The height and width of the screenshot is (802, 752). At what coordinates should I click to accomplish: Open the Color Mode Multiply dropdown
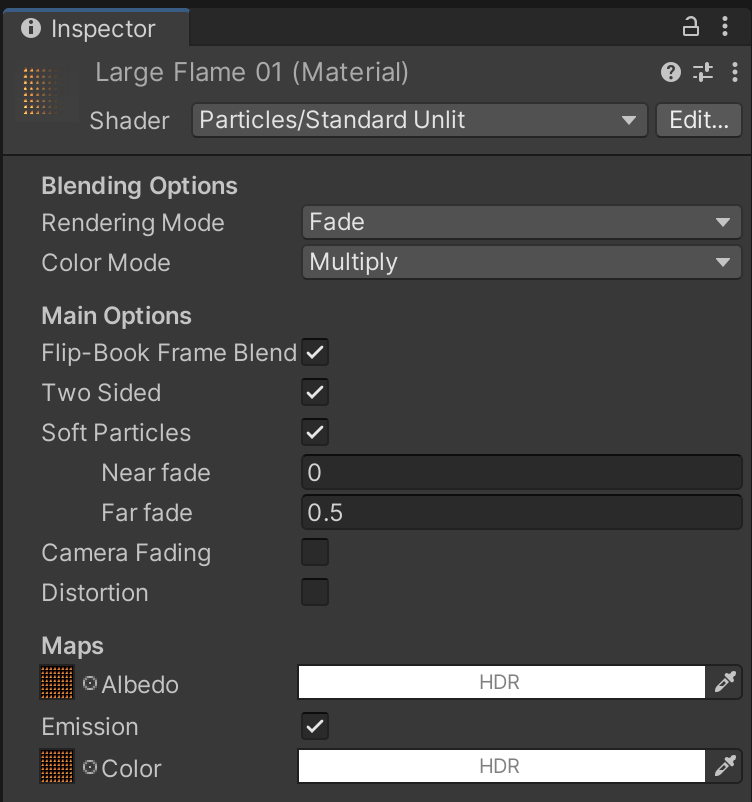[x=521, y=262]
